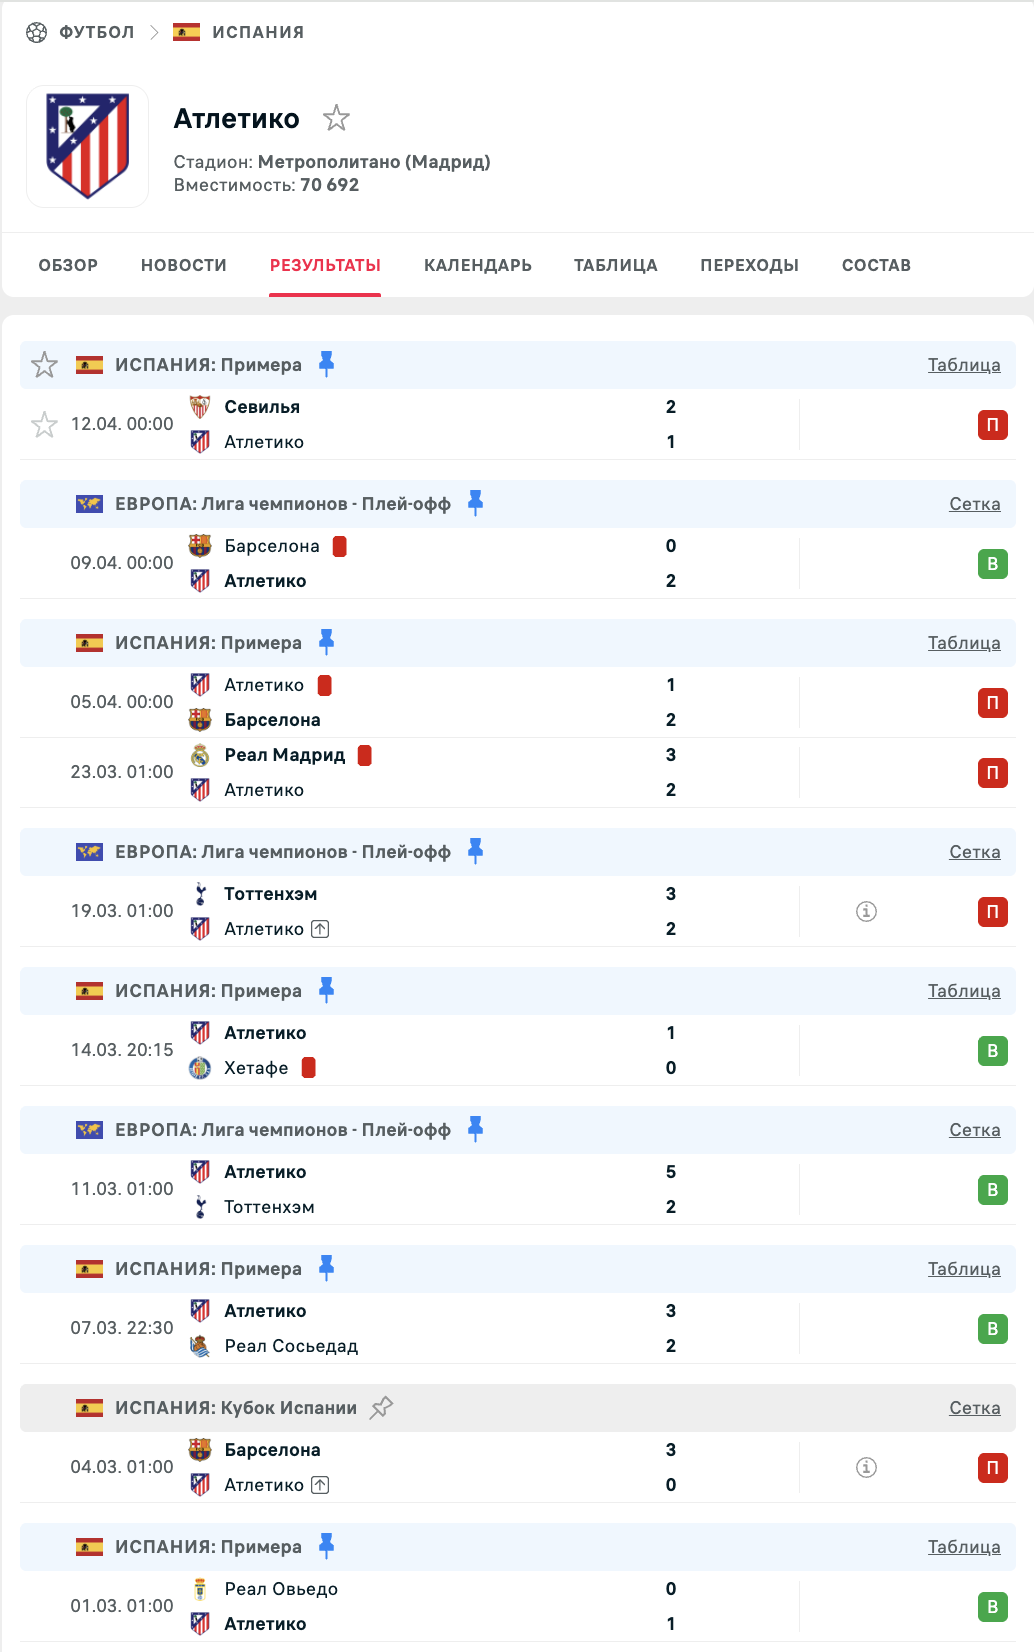Click the football icon in breadcrumb
1034x1652 pixels.
[36, 32]
